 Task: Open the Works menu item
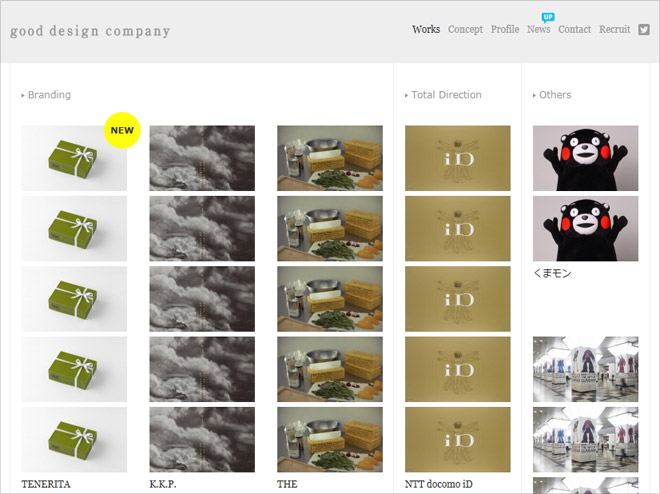click(x=426, y=29)
